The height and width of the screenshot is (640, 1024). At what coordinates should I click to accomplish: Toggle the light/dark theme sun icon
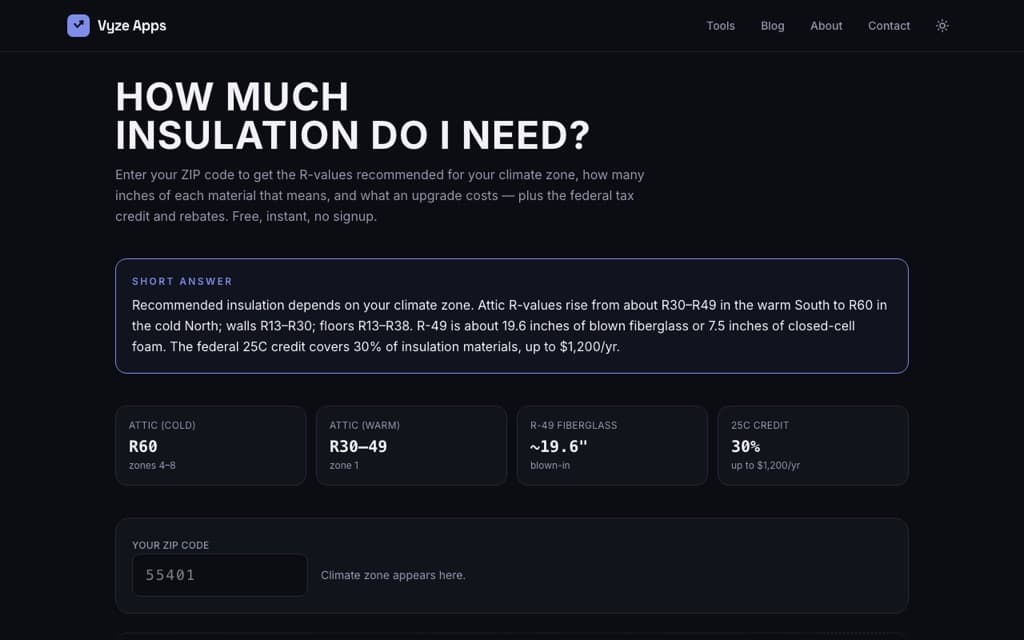[942, 25]
